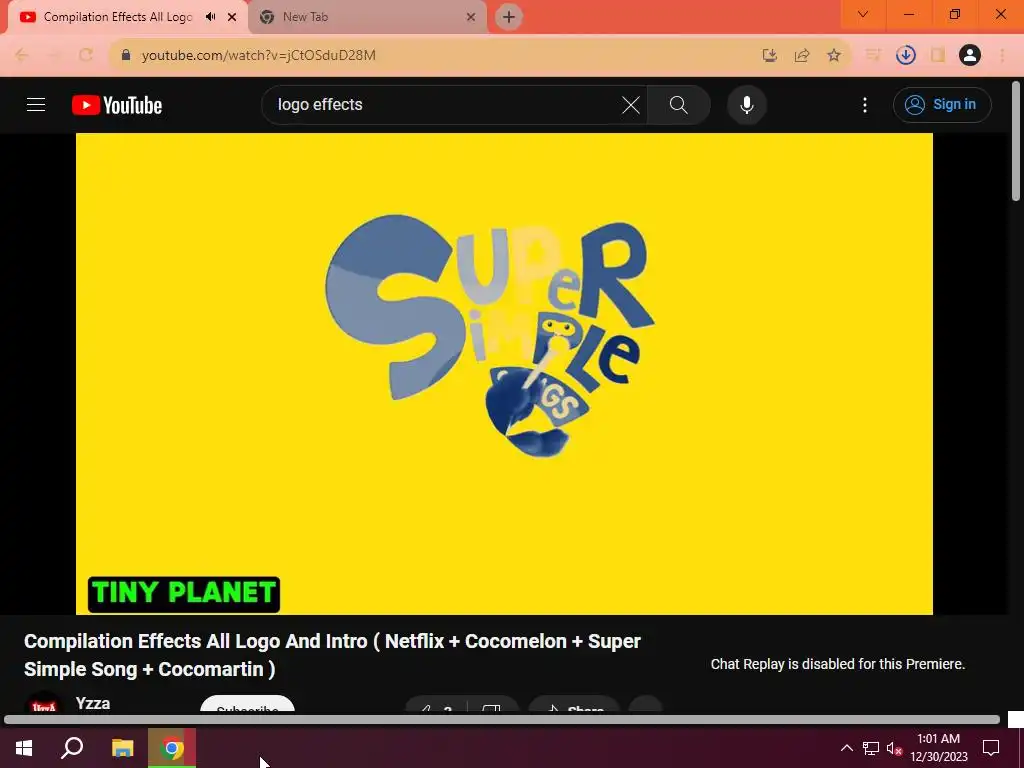Select the address bar URL
The image size is (1024, 768).
[259, 55]
